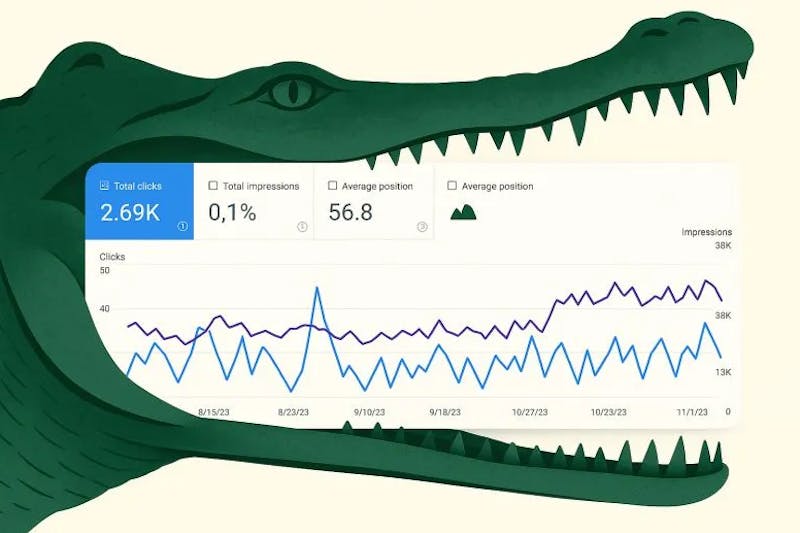
Task: Click the Impressions axis label
Action: point(707,232)
